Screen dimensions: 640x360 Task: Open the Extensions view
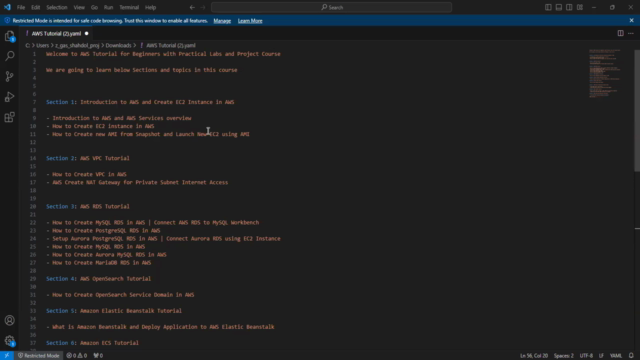pos(9,117)
